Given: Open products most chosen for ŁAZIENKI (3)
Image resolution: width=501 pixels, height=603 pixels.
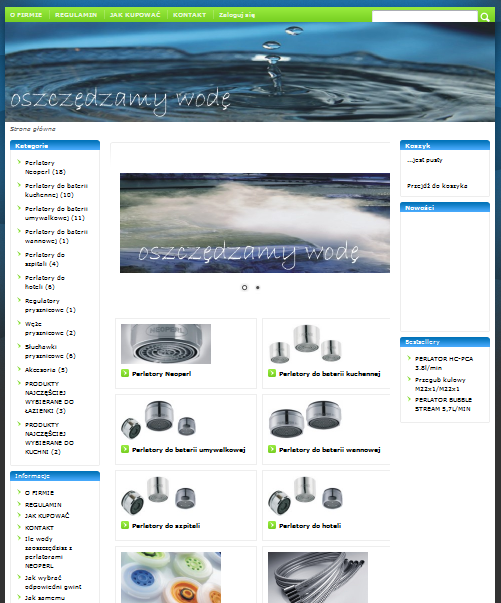Looking at the screenshot, I should [49, 397].
